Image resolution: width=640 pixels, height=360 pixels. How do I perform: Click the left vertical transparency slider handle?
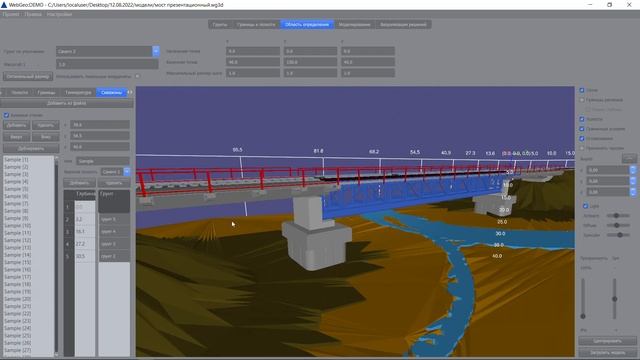point(583,316)
